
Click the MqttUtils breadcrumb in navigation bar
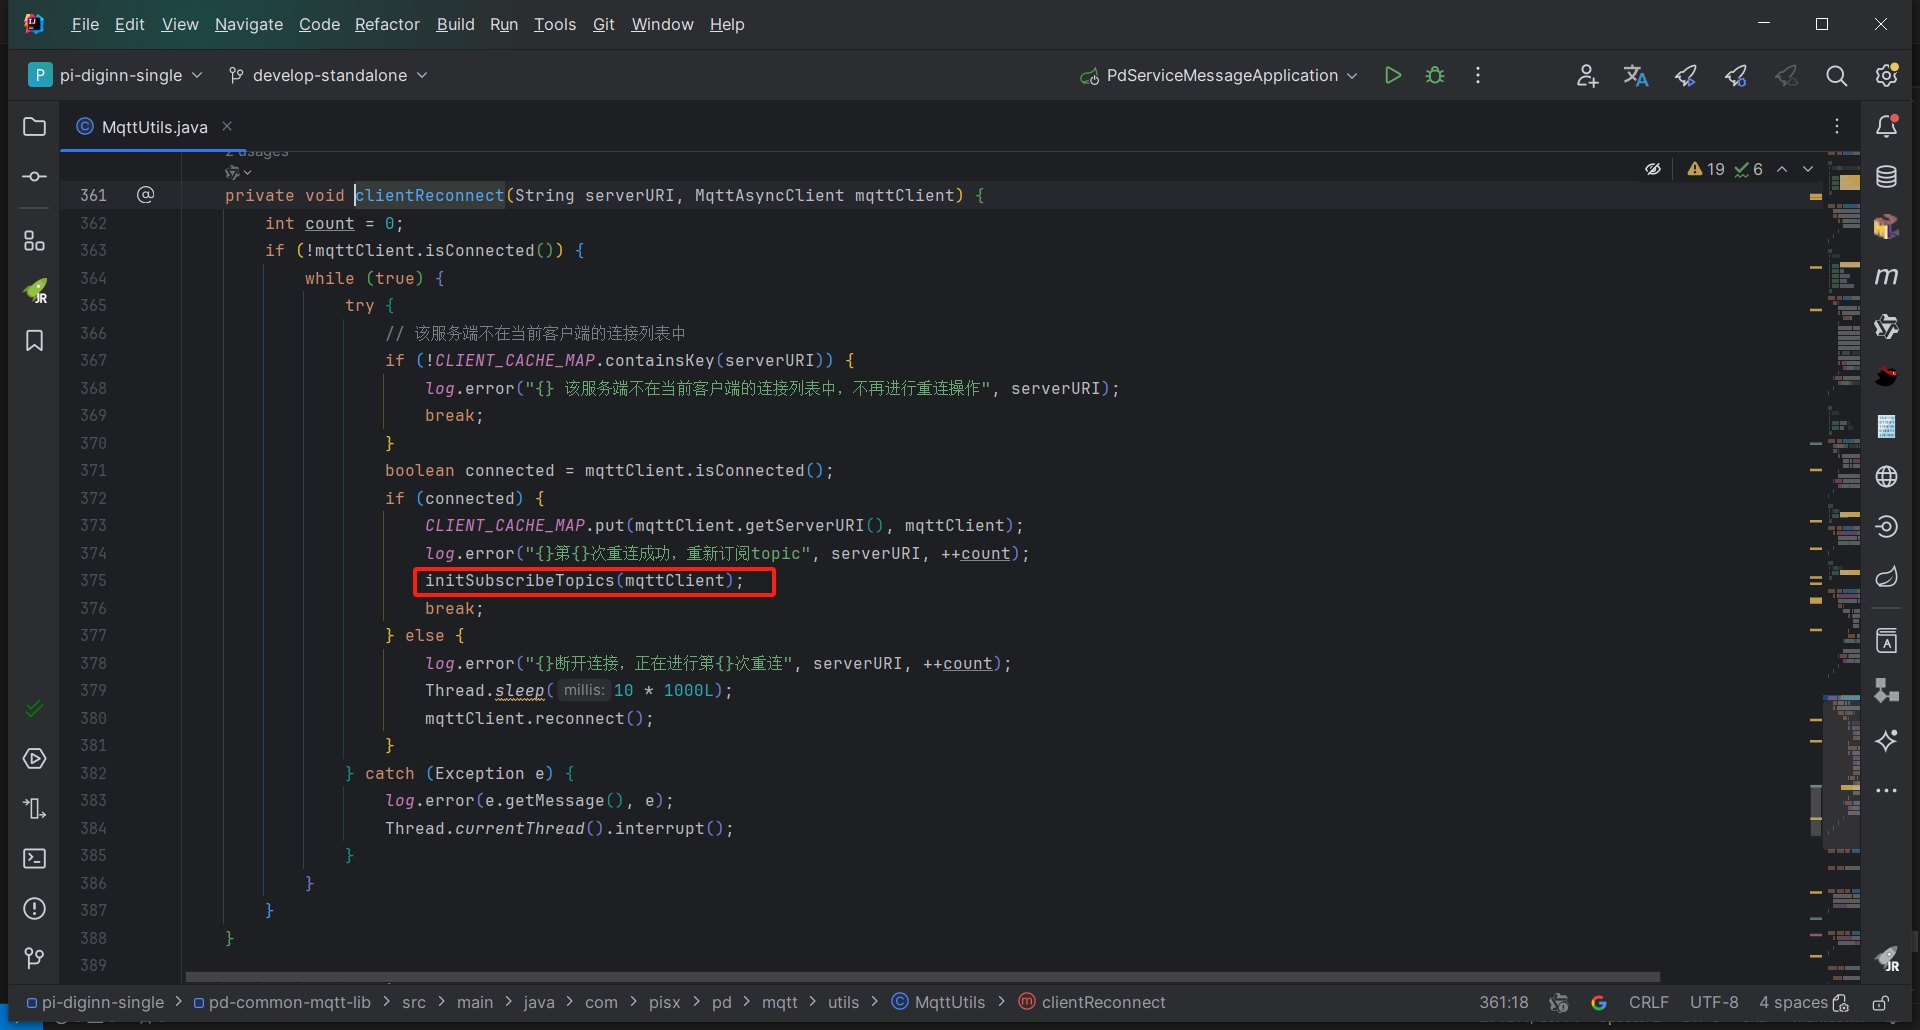pos(949,1002)
